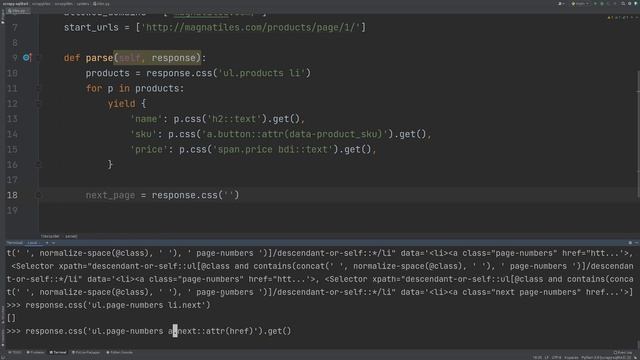Open the Project tool window from left sidebar
Screen dimensions: 640x360
2,17
